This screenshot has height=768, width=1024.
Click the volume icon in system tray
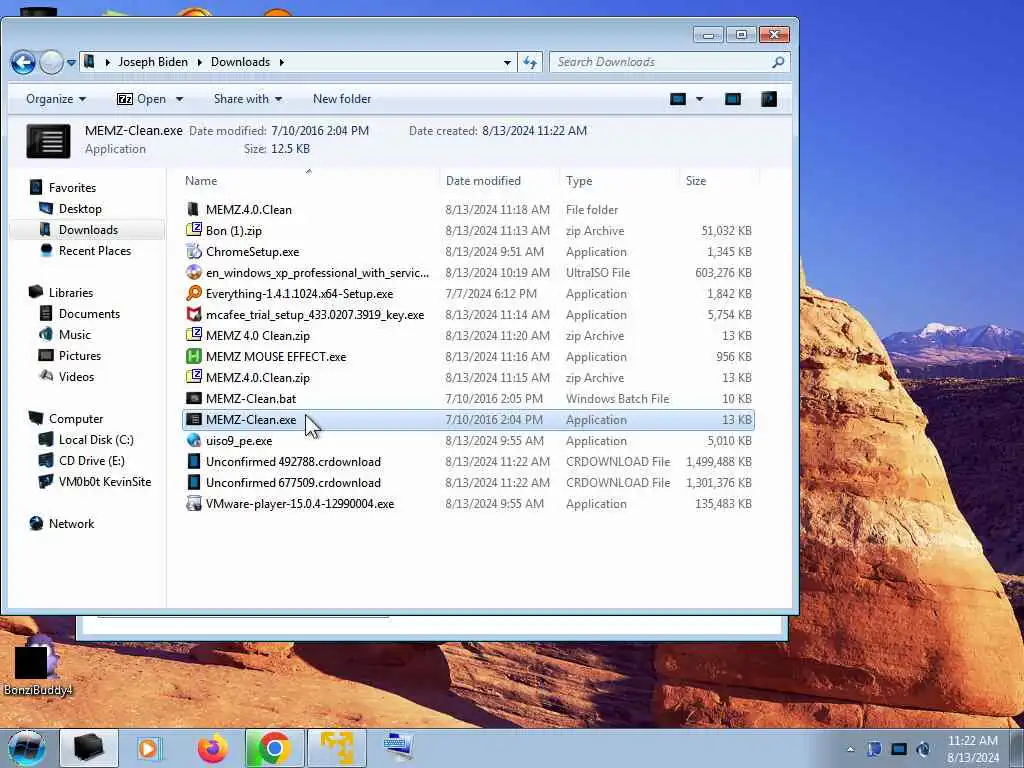(923, 749)
